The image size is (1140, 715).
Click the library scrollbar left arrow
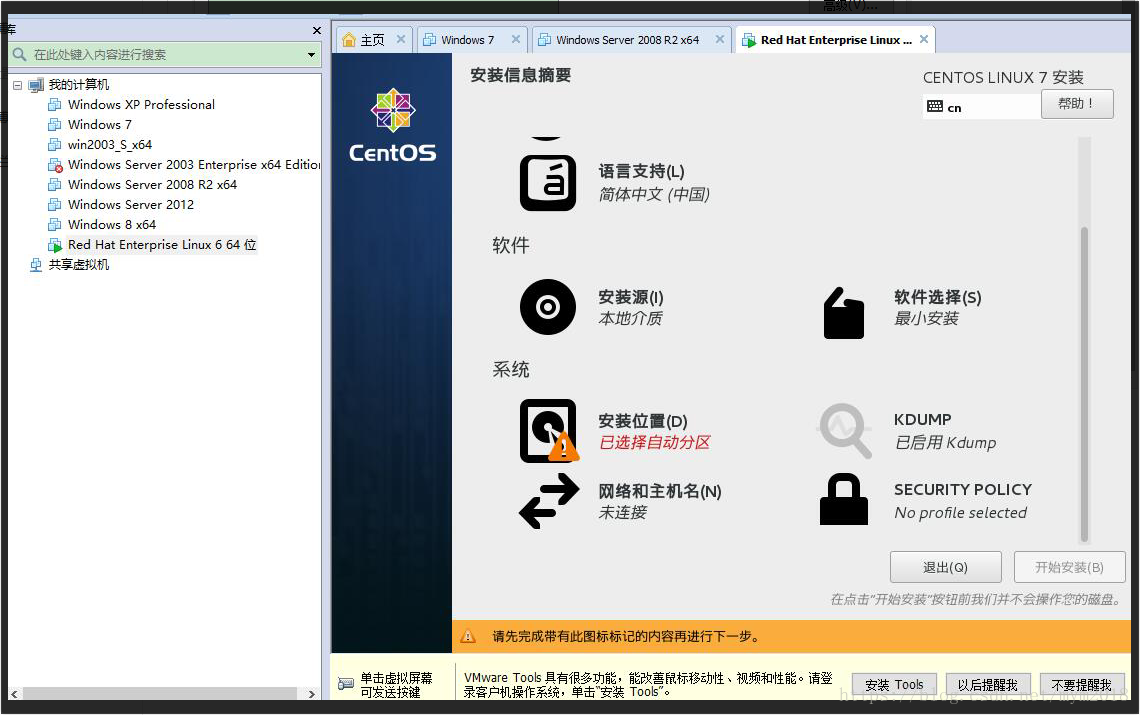(x=14, y=694)
